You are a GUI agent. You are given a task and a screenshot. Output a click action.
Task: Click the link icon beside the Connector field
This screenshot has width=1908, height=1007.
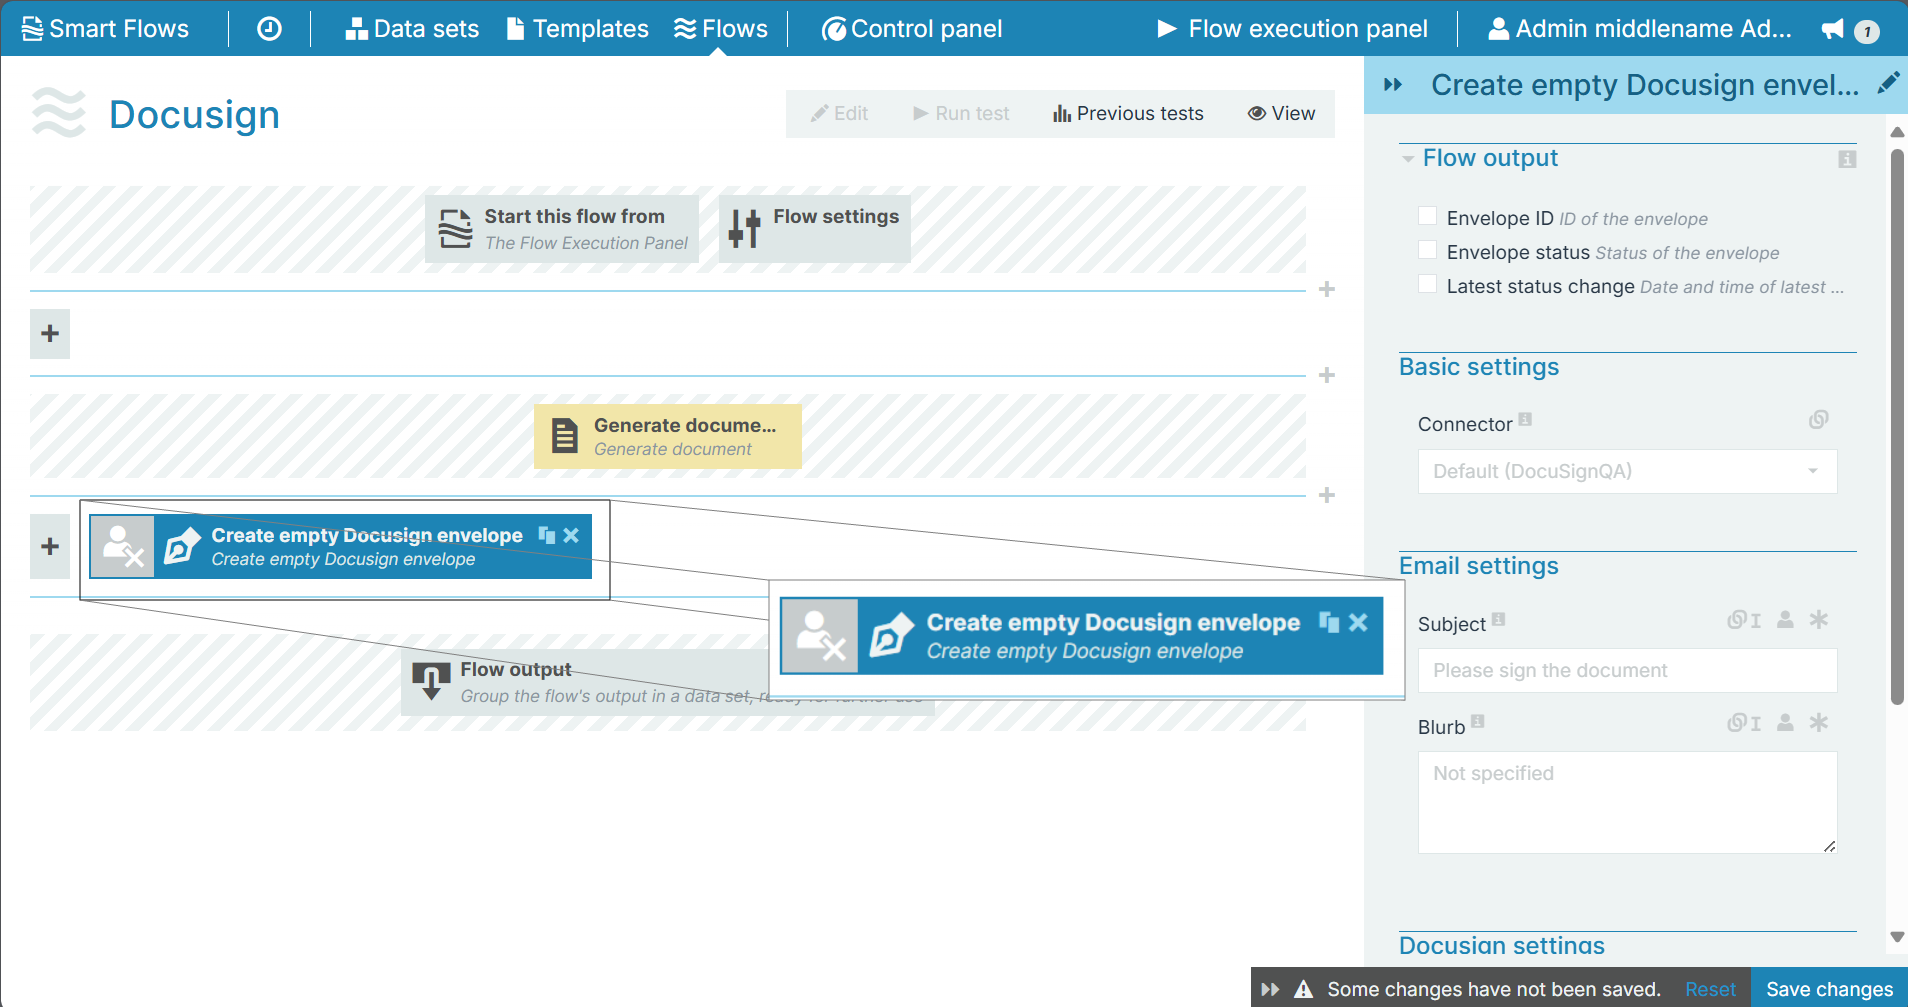pyautogui.click(x=1818, y=420)
